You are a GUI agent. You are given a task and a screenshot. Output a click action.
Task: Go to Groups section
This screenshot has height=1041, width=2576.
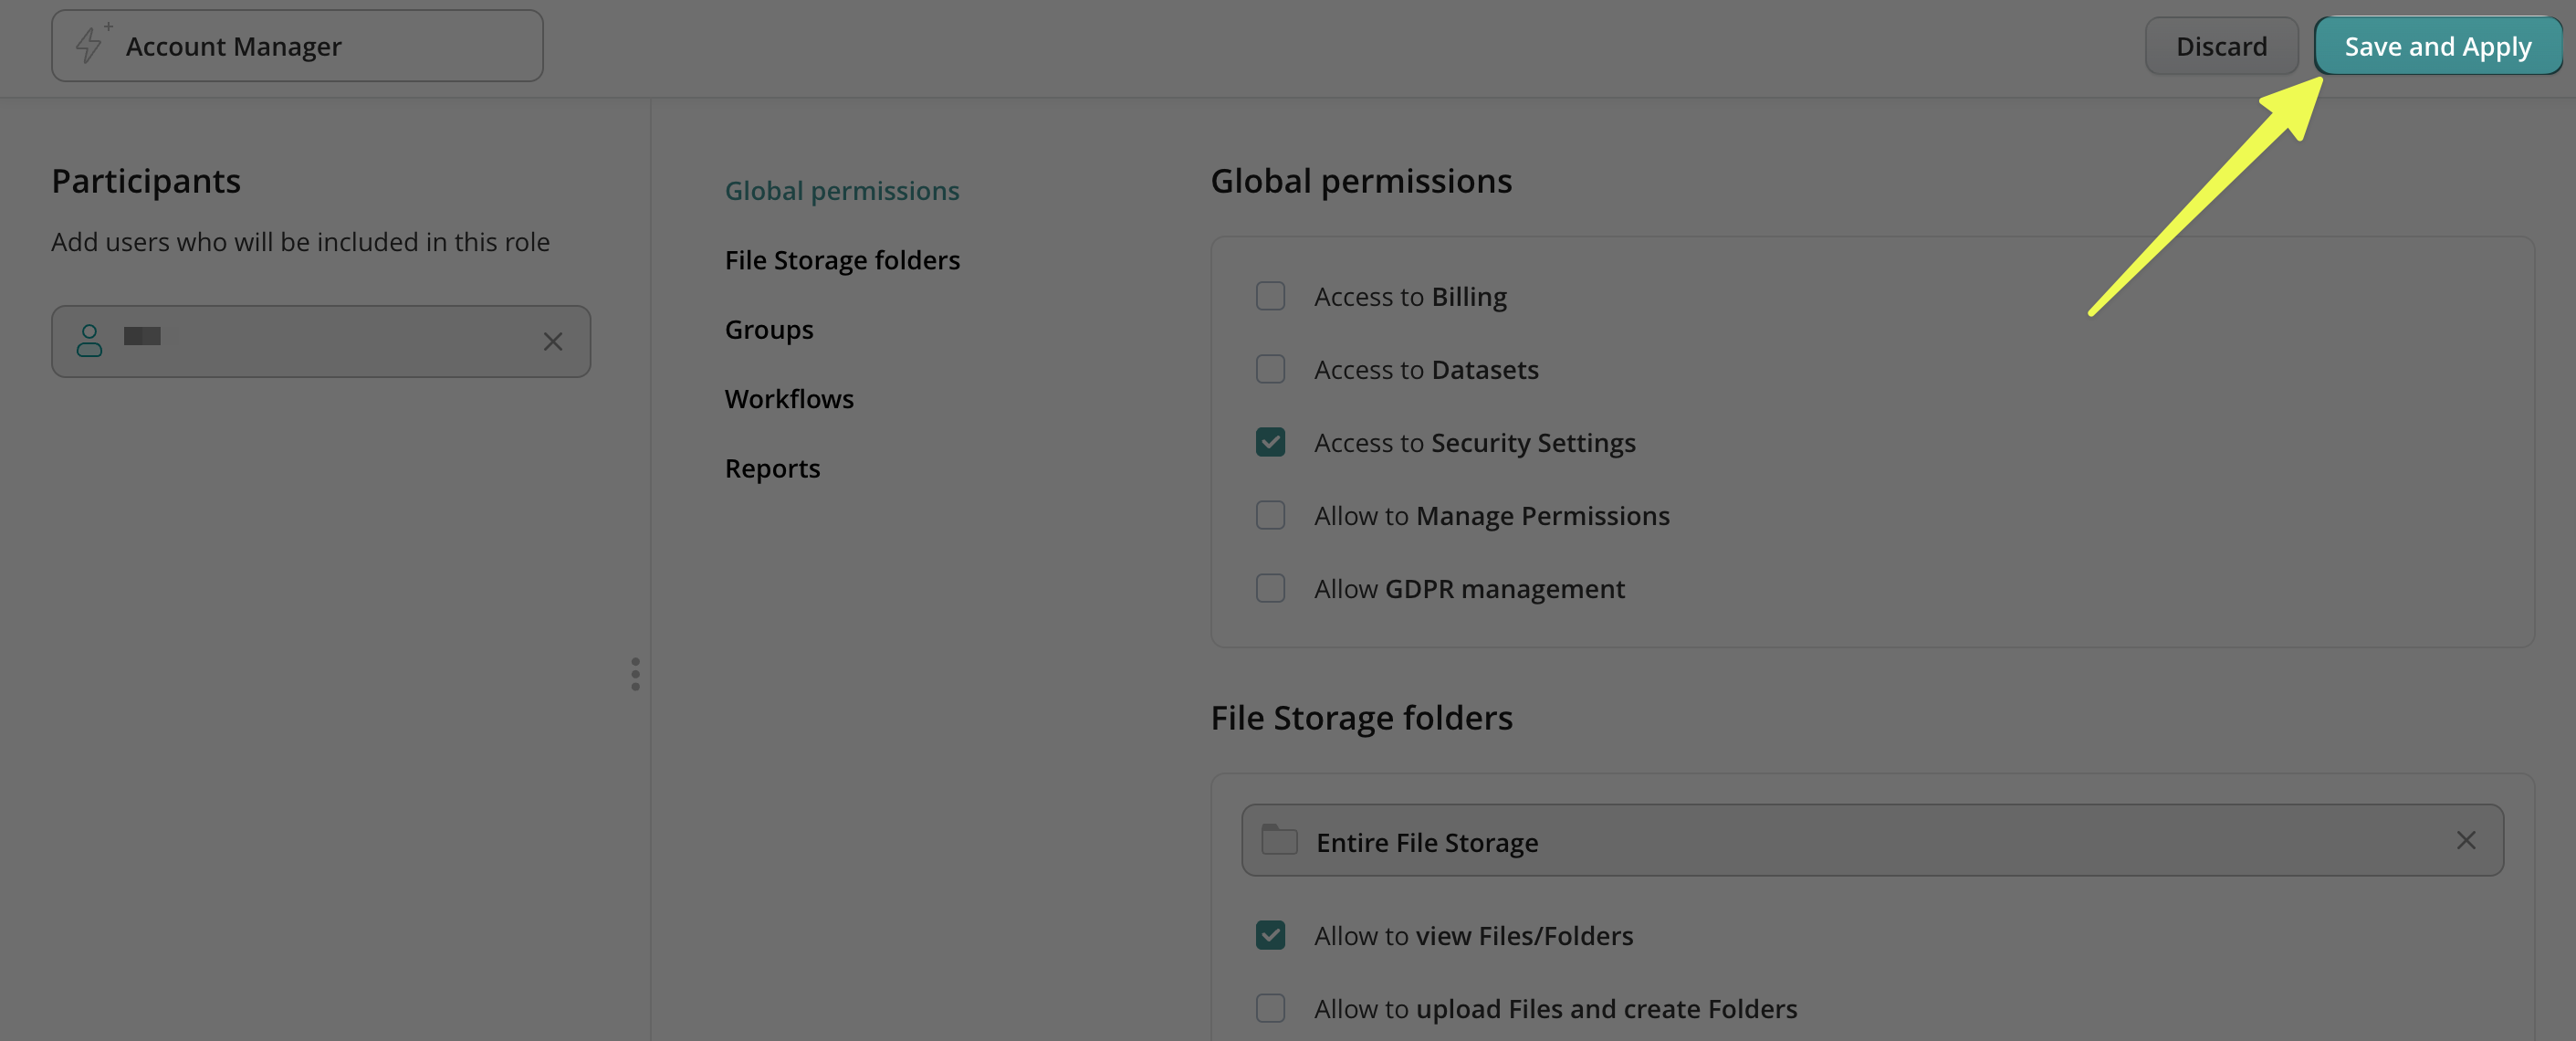pos(768,329)
